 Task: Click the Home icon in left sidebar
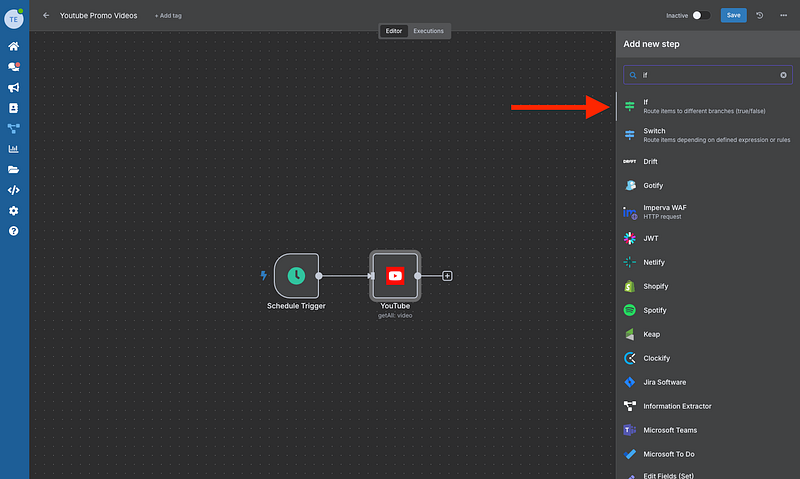pos(14,46)
